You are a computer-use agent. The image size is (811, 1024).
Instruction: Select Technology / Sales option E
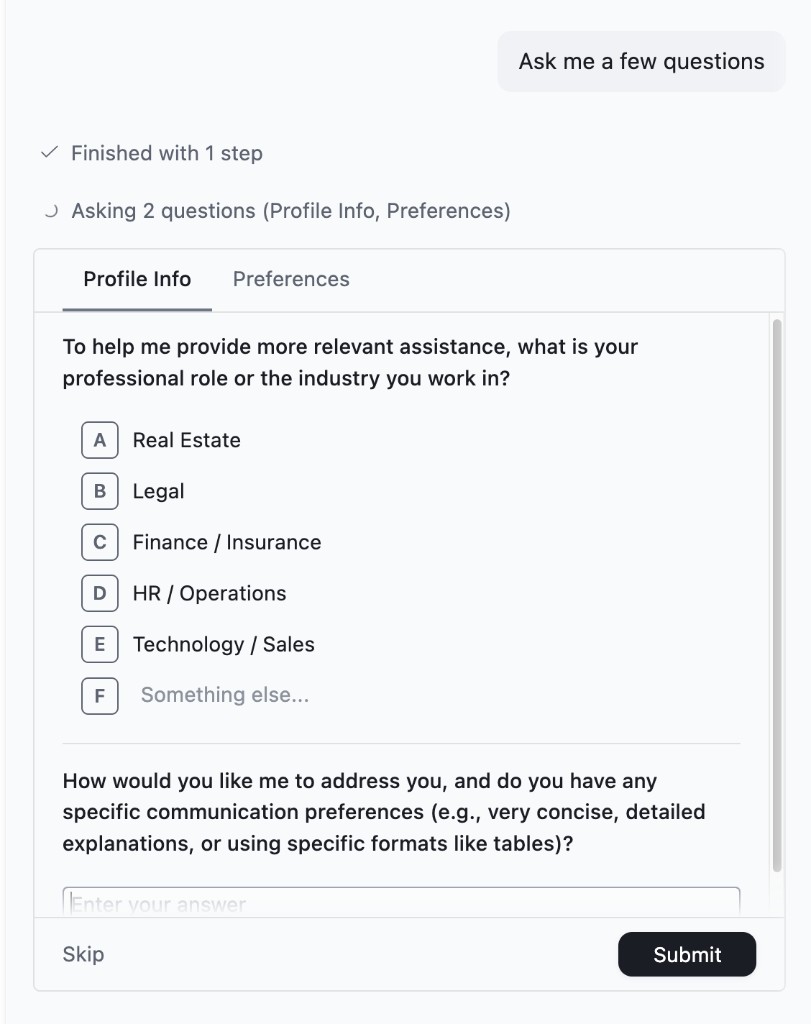tap(223, 644)
